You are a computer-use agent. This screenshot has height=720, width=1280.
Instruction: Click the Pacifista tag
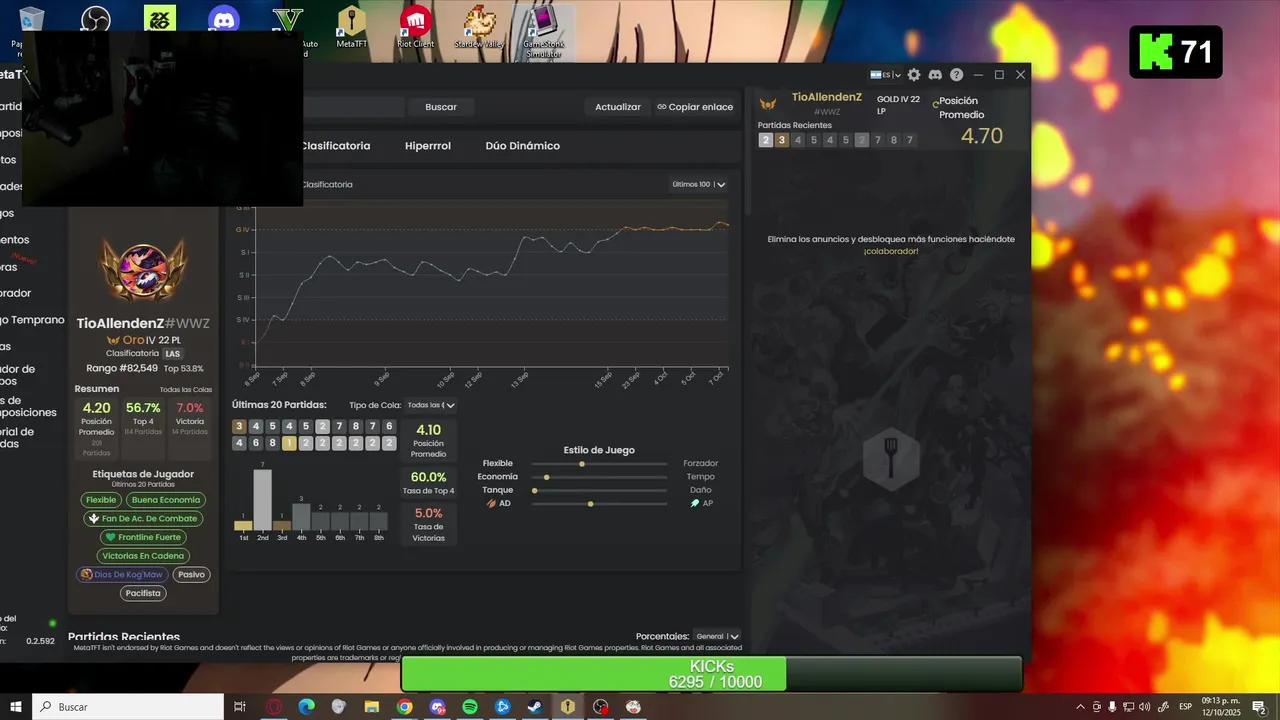(143, 593)
